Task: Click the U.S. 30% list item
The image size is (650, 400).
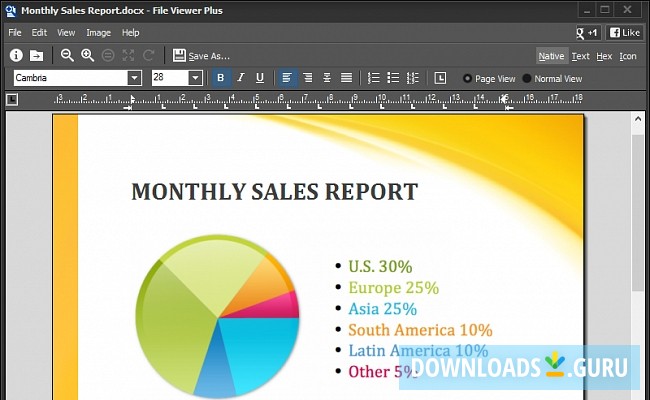Action: coord(380,267)
